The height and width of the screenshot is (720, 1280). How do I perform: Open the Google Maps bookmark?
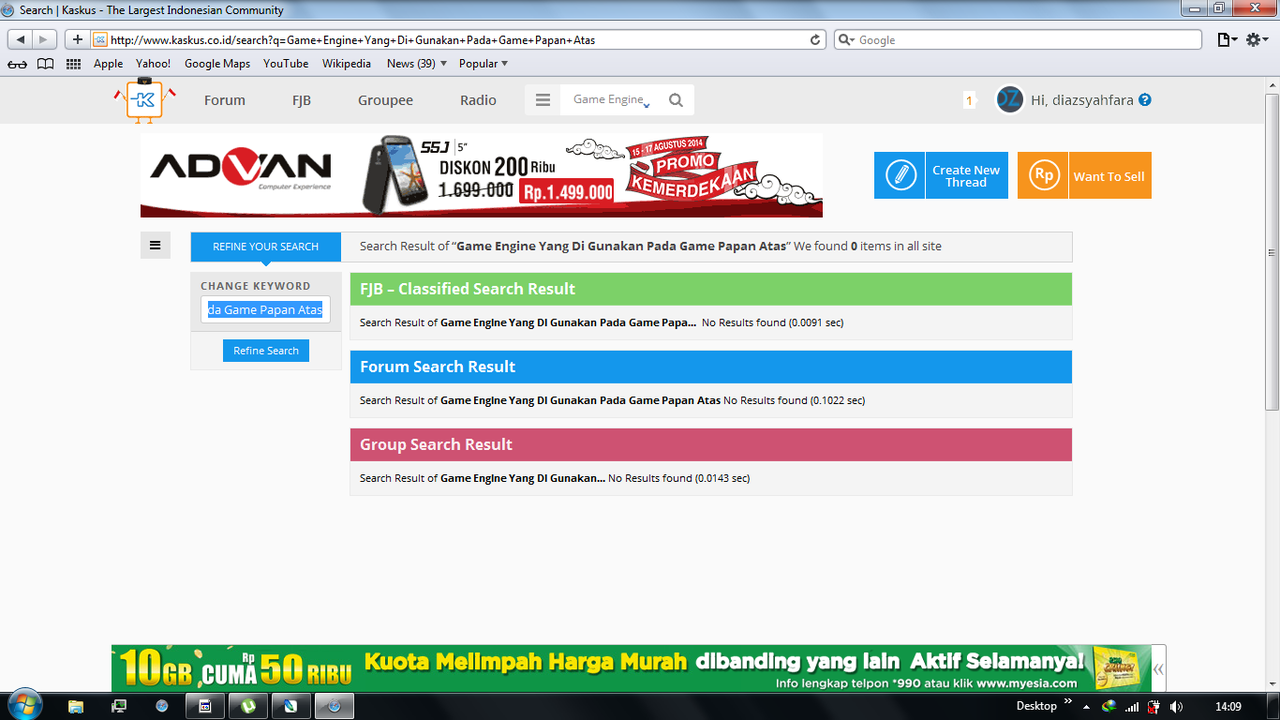[x=217, y=64]
